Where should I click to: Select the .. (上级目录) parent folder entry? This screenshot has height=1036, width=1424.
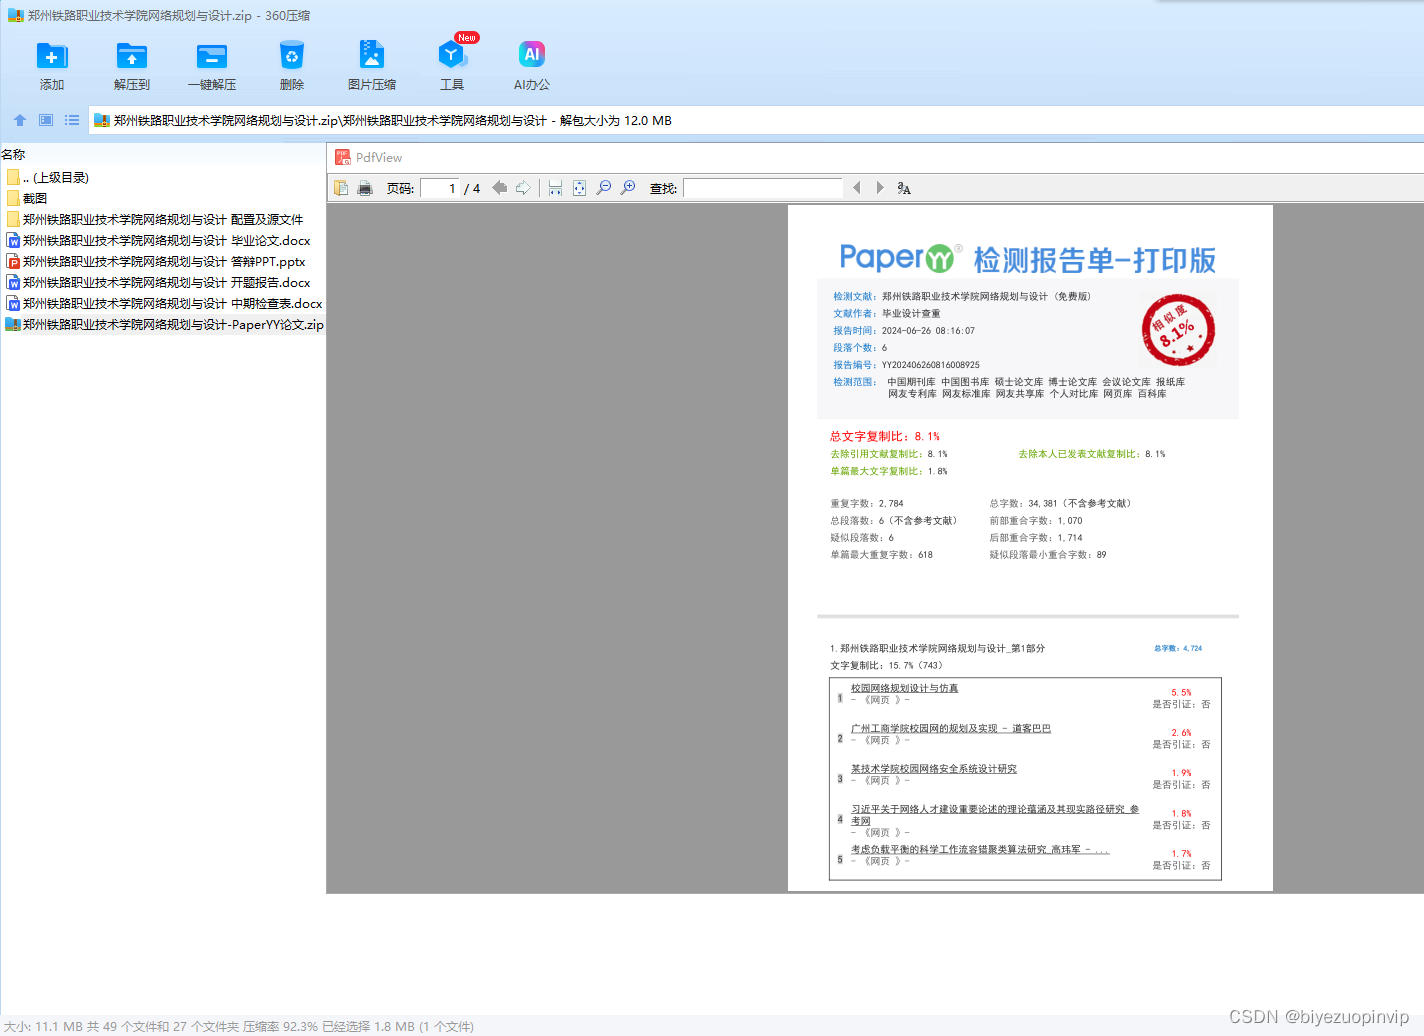(48, 177)
